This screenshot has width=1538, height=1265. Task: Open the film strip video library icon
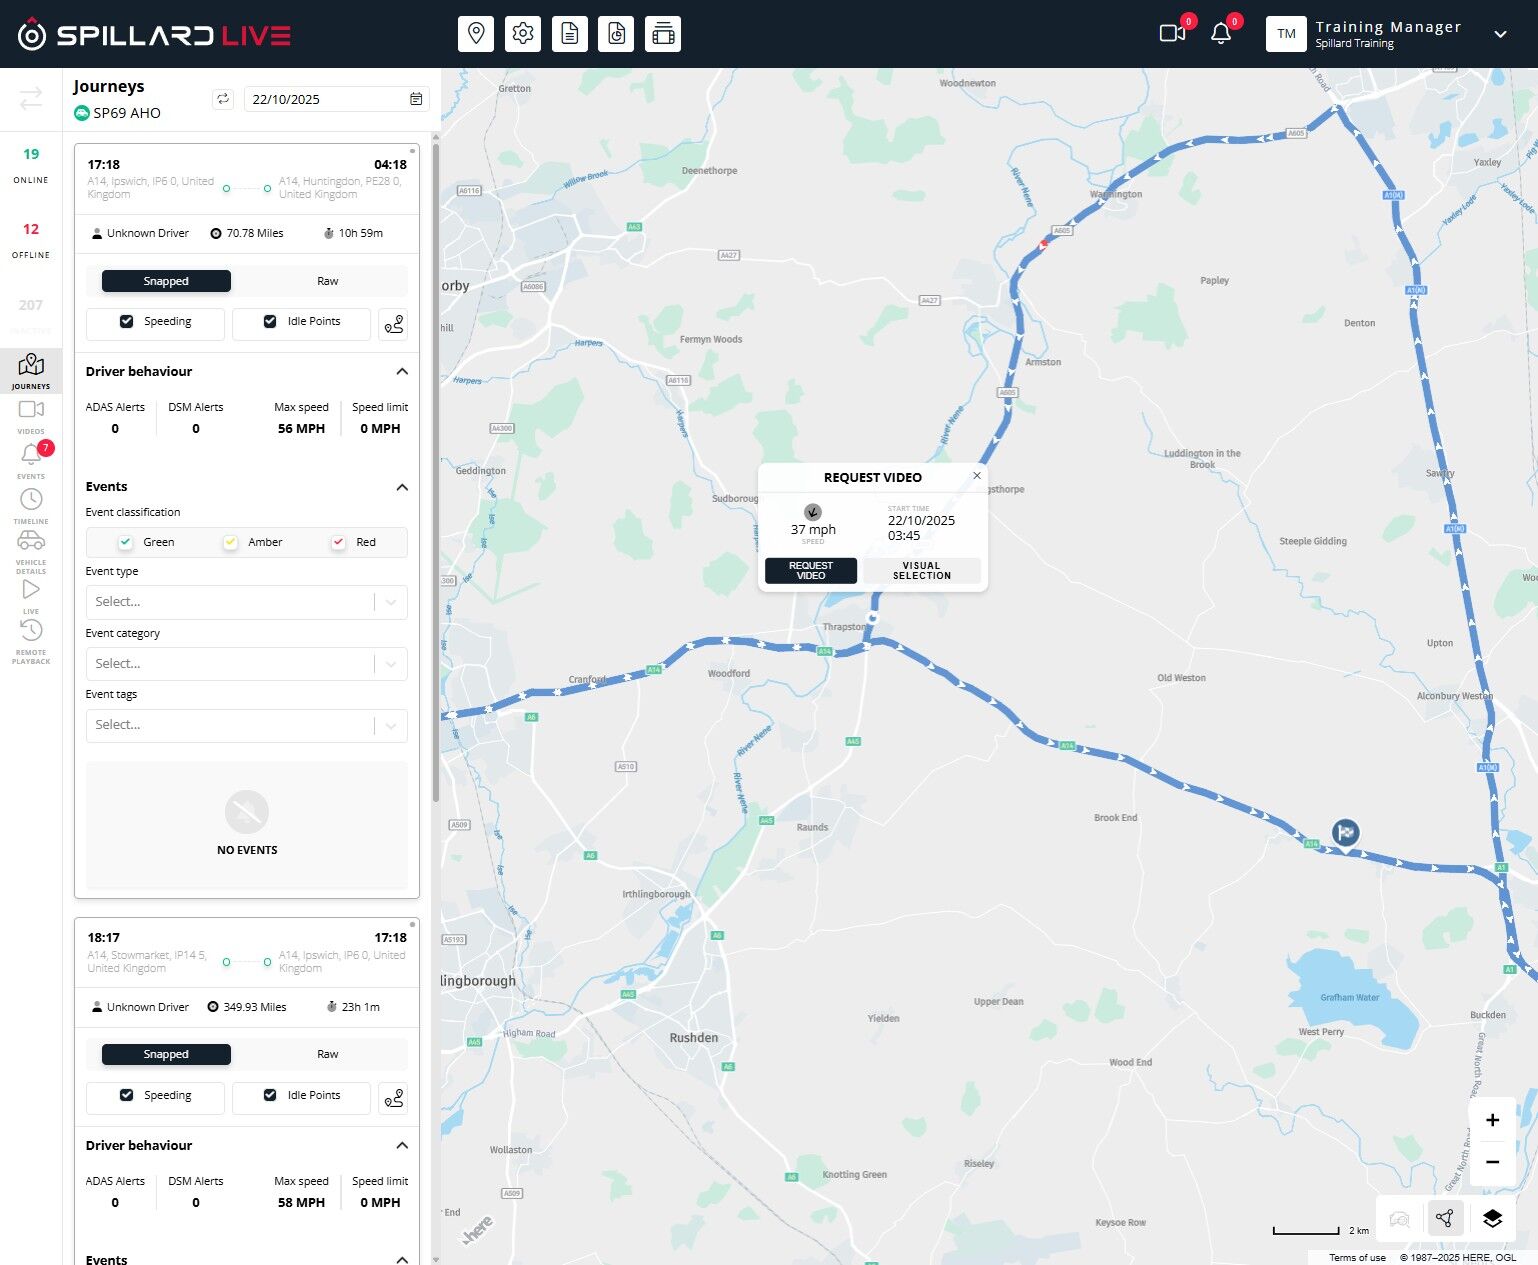pyautogui.click(x=663, y=34)
